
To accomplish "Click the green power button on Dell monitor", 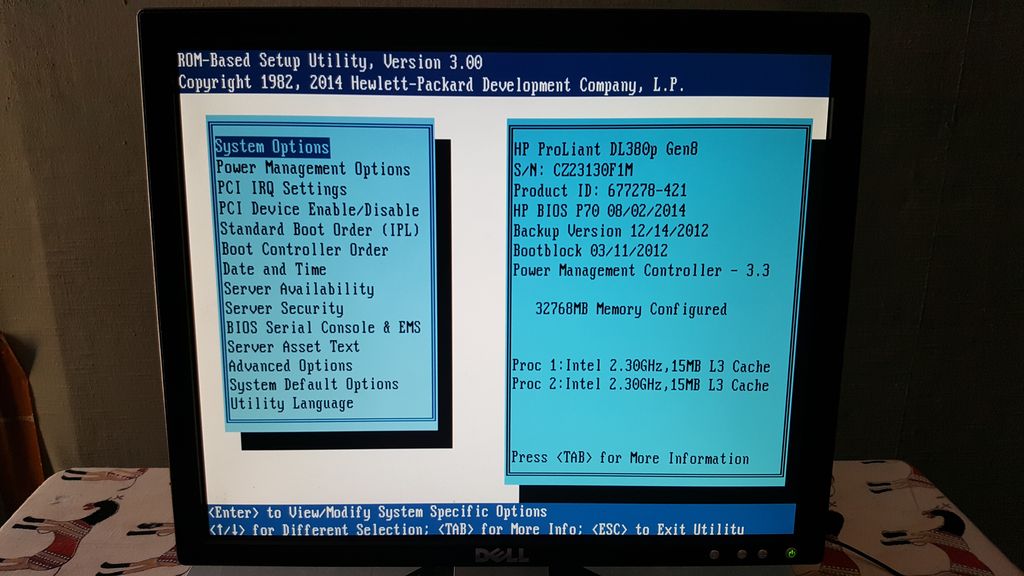I will [791, 554].
